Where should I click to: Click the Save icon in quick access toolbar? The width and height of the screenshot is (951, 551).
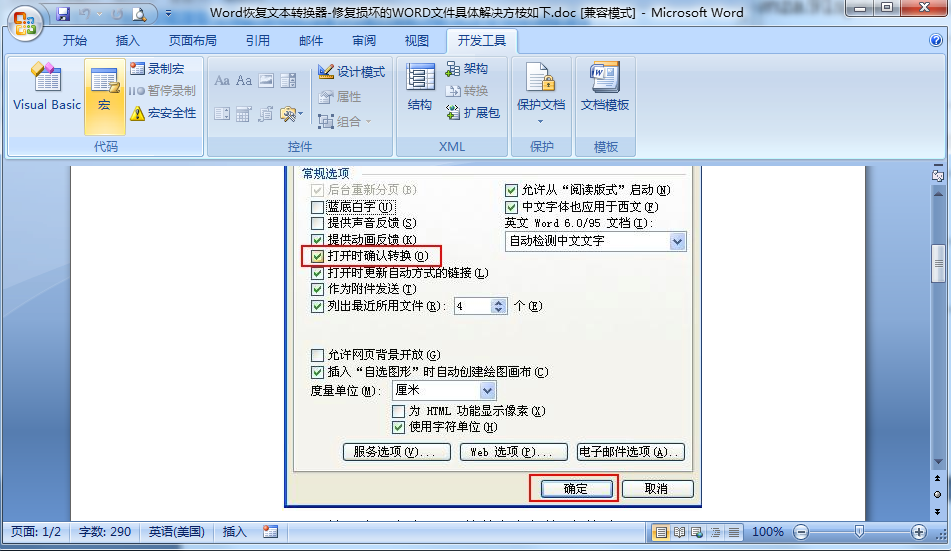click(x=62, y=13)
